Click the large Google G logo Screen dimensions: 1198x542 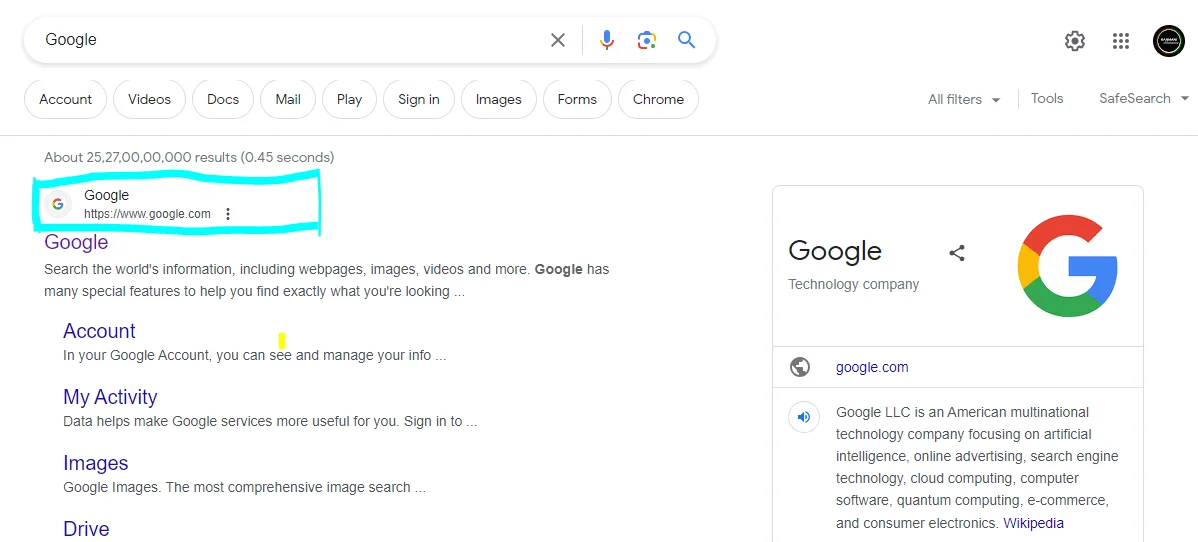coord(1067,266)
